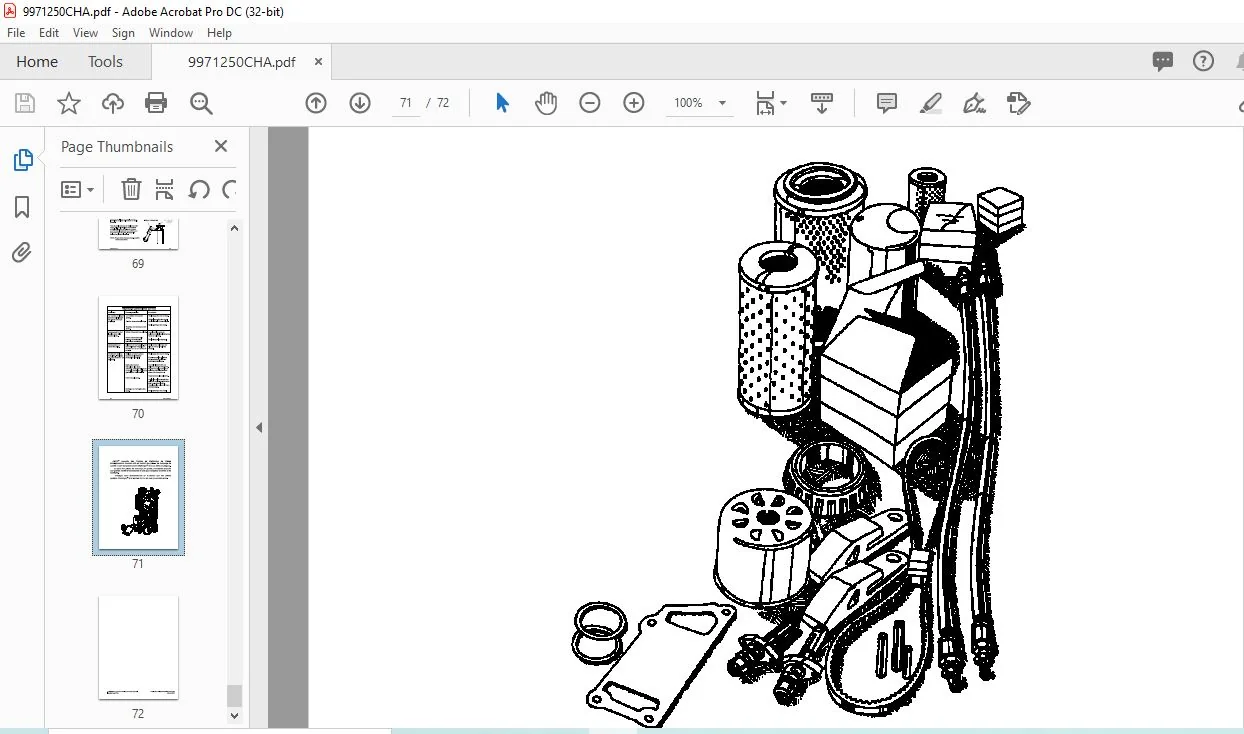The height and width of the screenshot is (734, 1244).
Task: Open the File menu
Action: (16, 33)
